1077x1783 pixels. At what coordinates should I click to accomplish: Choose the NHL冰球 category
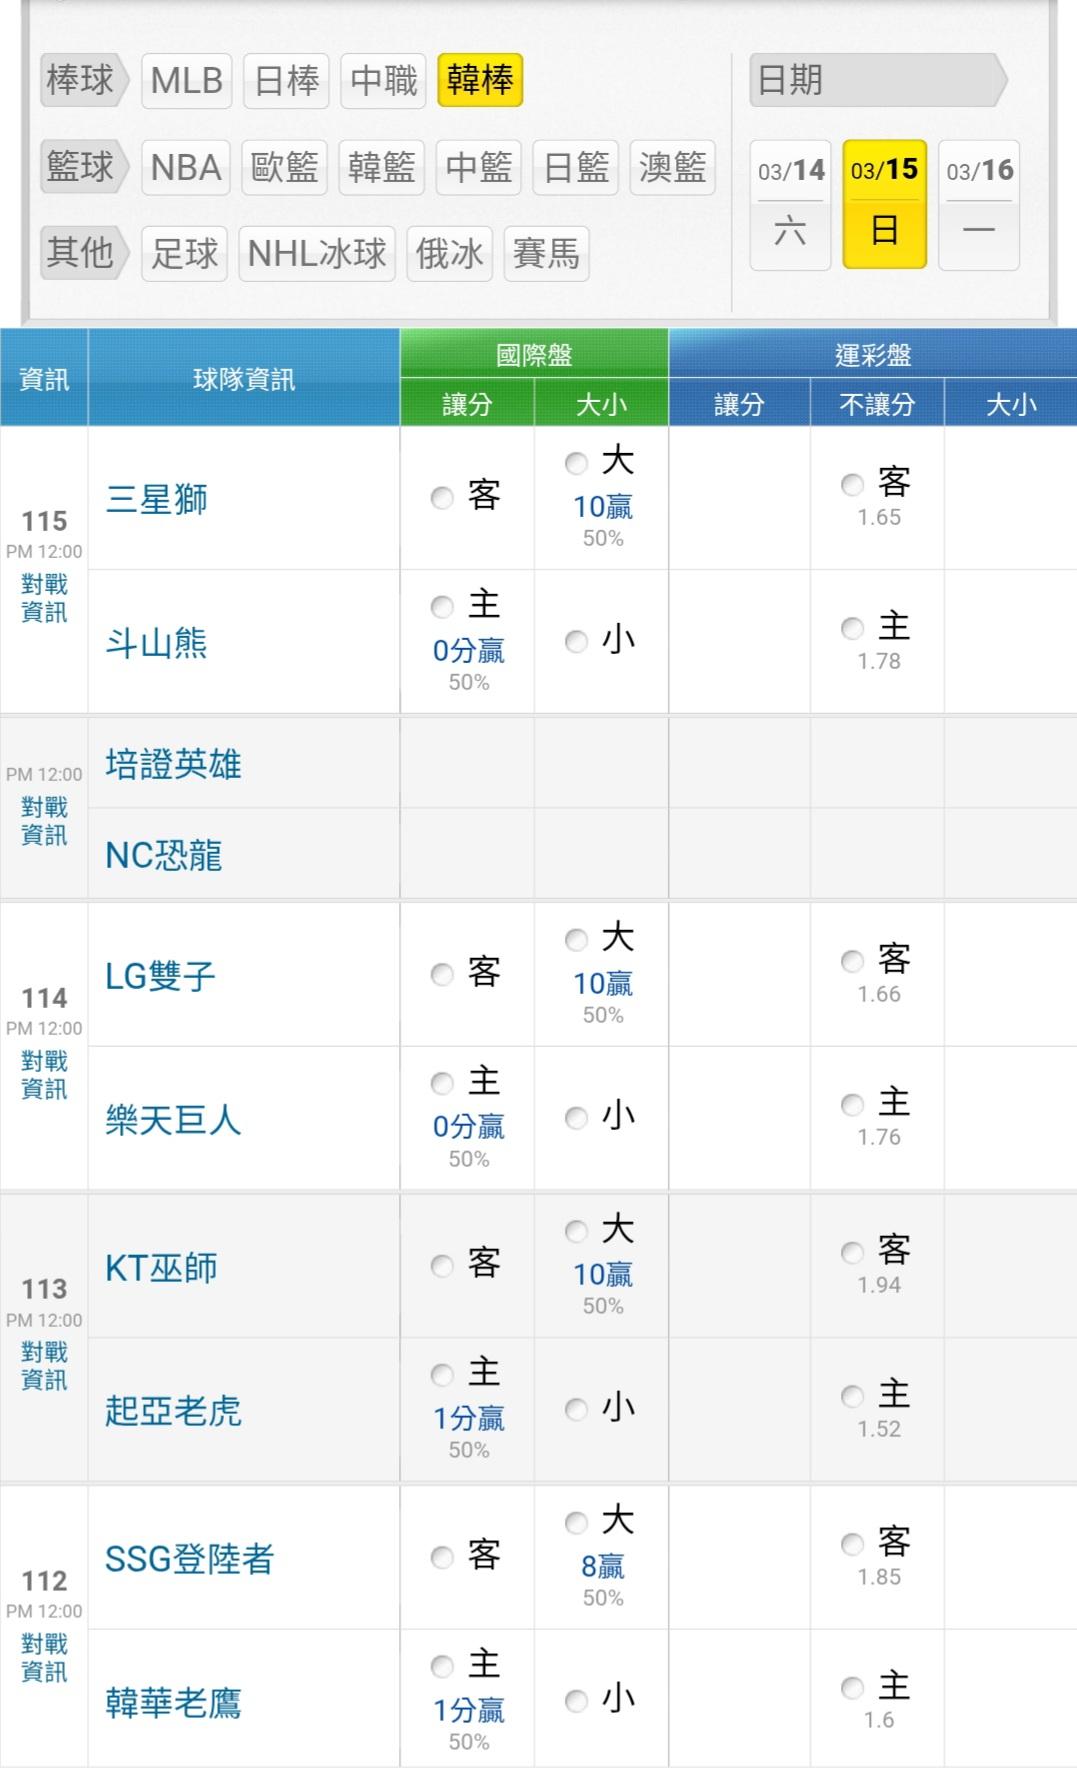(x=317, y=254)
